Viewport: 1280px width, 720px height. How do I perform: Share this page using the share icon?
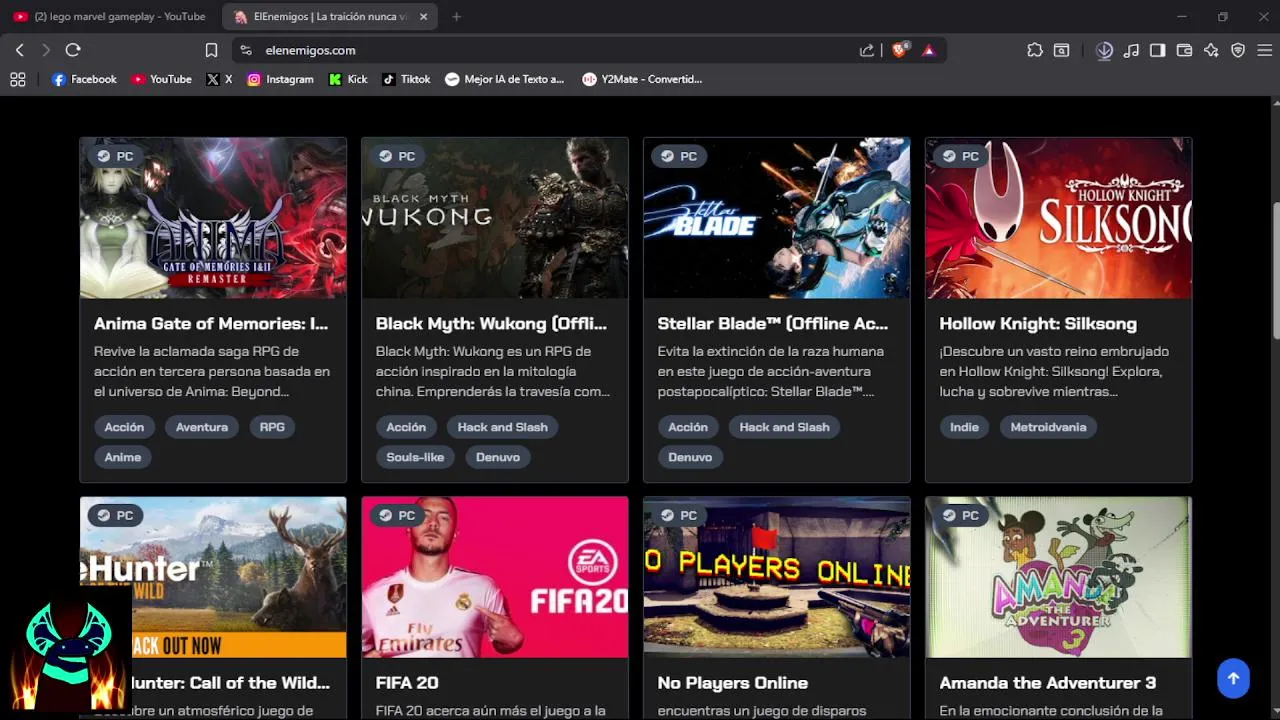coord(867,50)
